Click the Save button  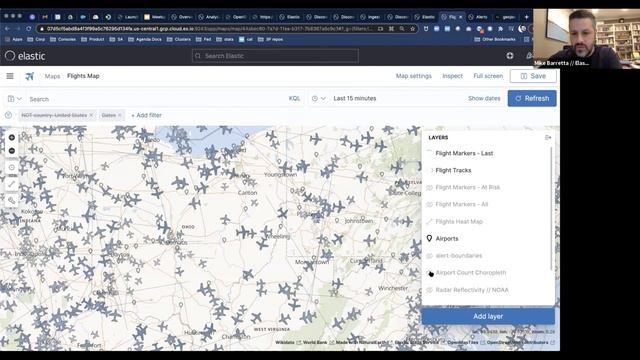(533, 76)
